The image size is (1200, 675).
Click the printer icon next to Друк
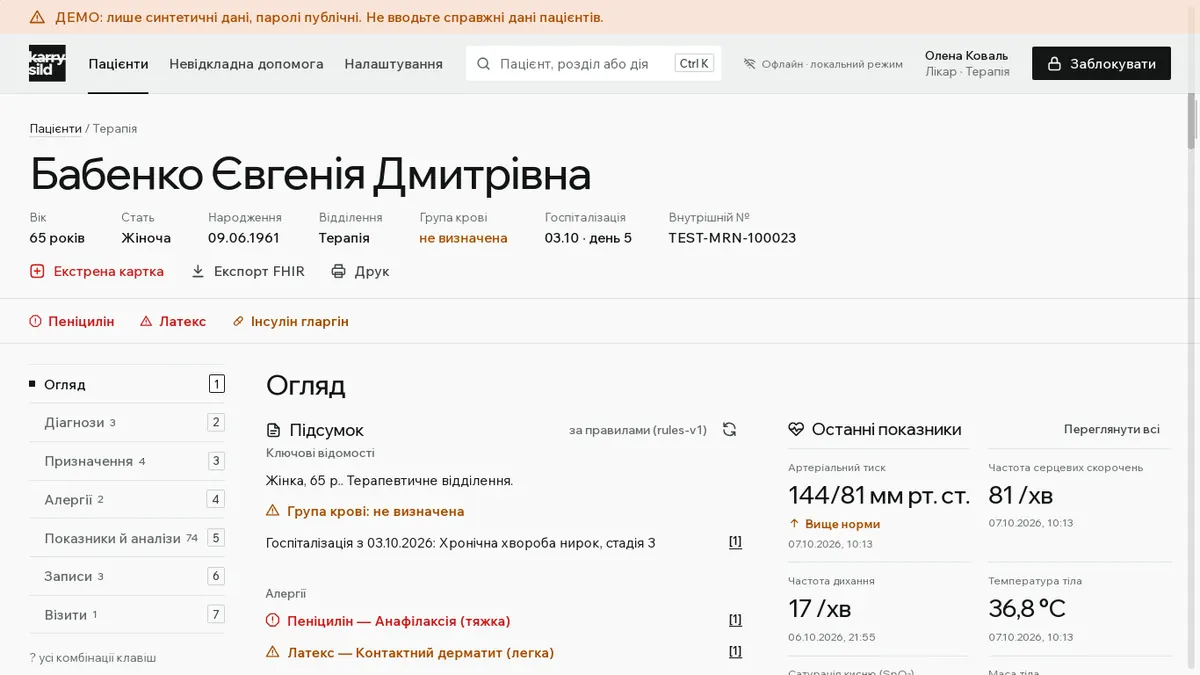[x=339, y=271]
